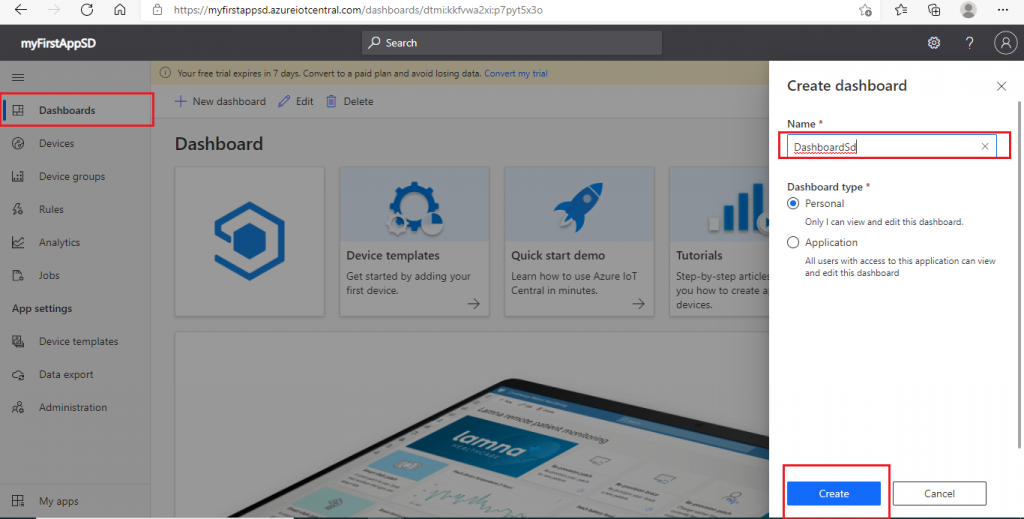Open browser settings and more menu
1024x519 pixels.
[1003, 10]
